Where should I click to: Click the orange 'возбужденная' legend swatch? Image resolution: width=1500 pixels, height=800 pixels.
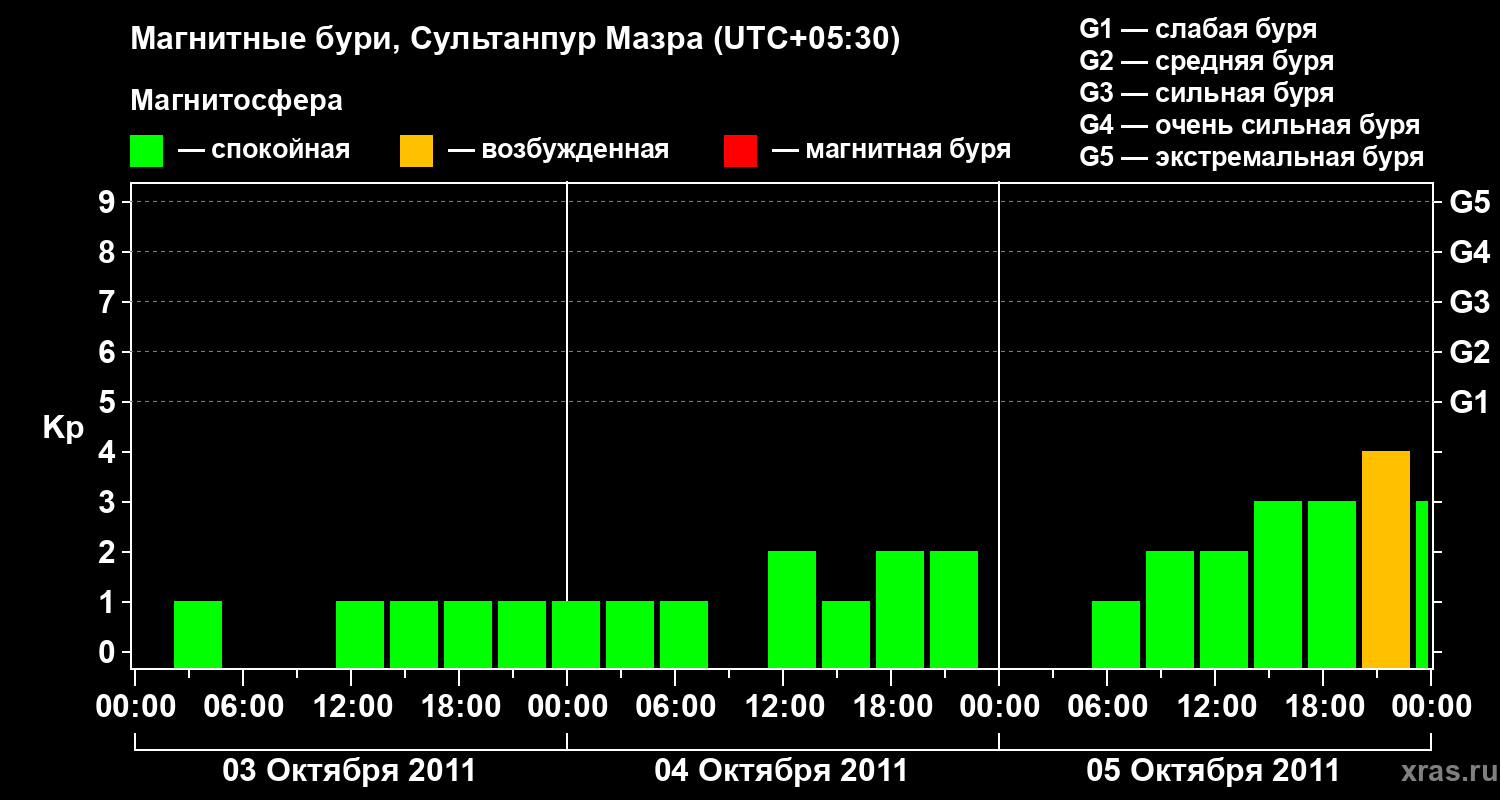pos(416,151)
